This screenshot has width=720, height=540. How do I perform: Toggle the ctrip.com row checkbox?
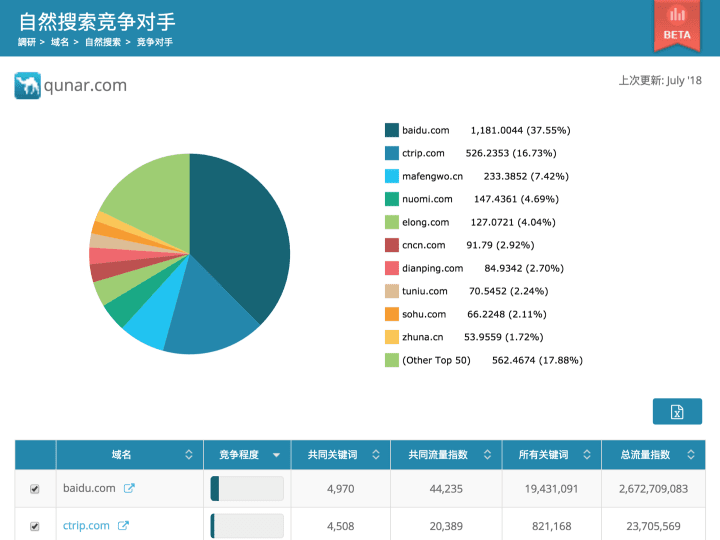pos(35,526)
